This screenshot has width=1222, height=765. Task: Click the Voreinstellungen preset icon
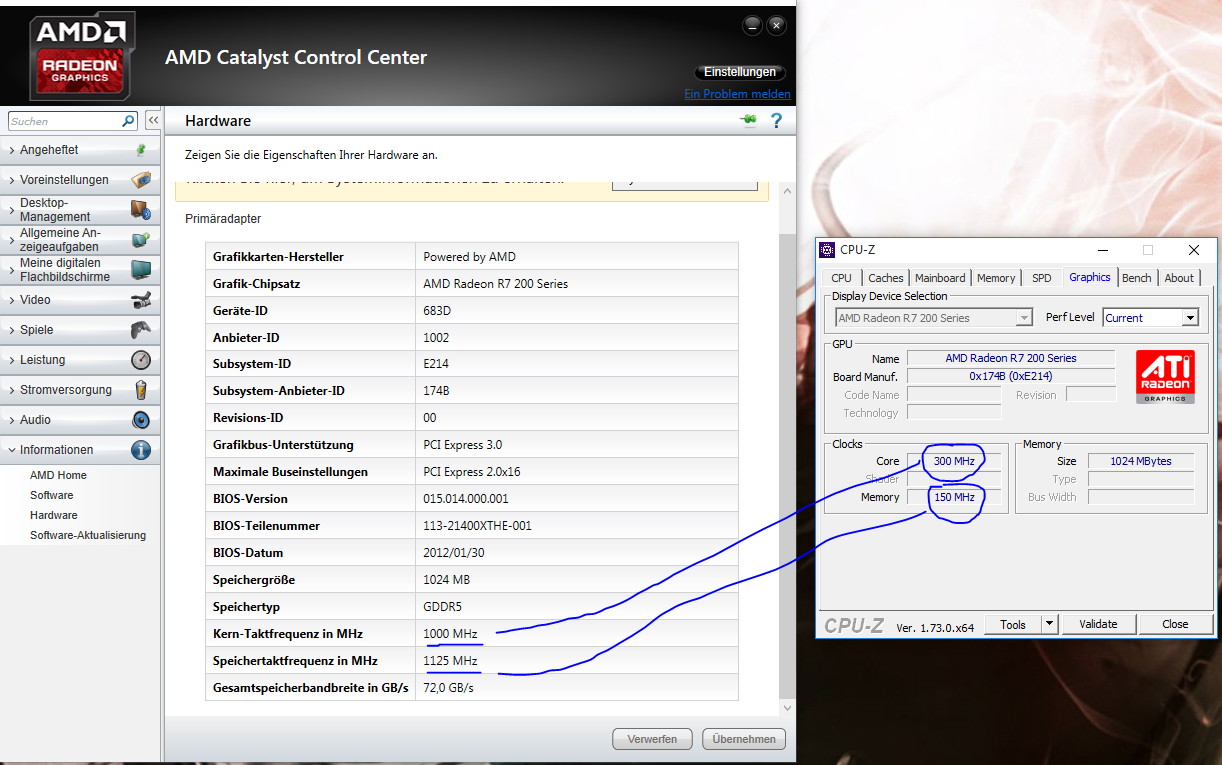tap(141, 180)
